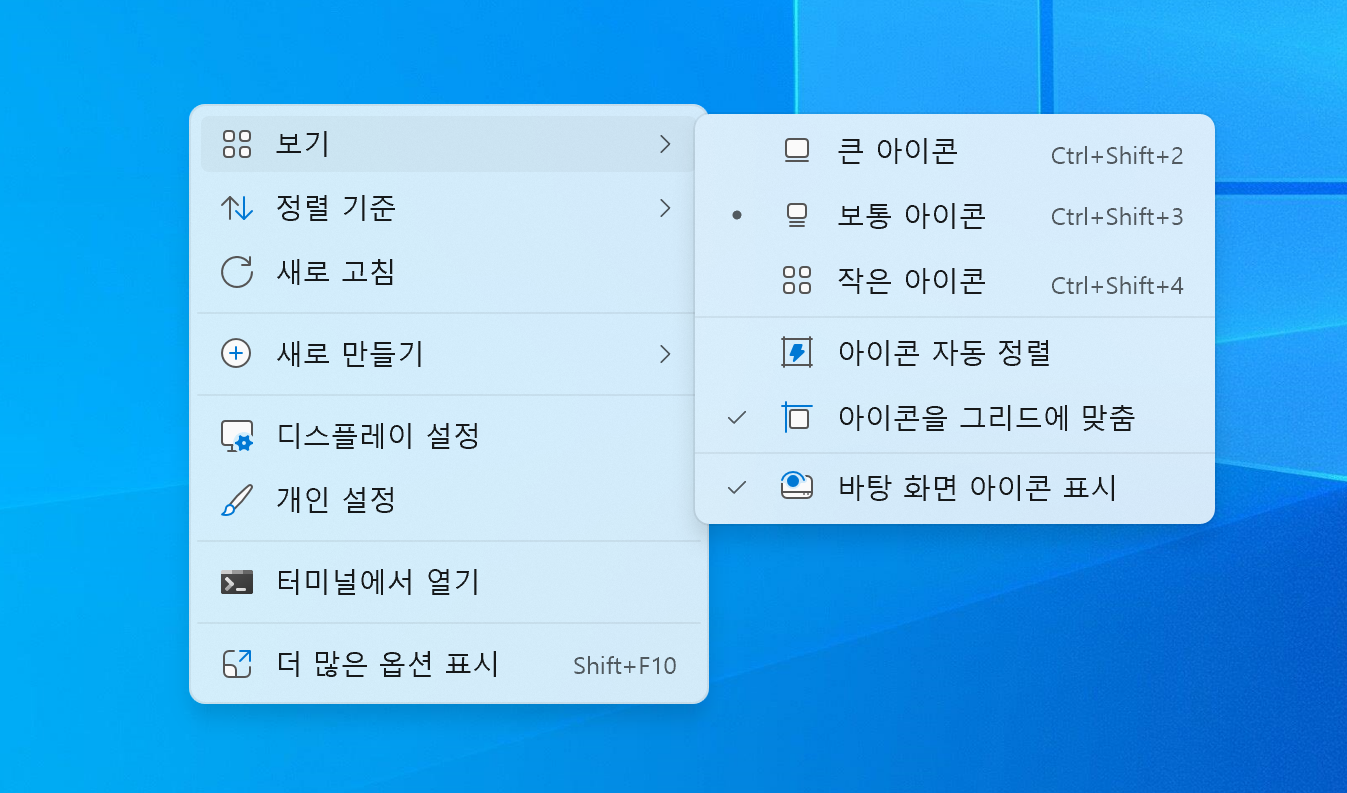This screenshot has height=793, width=1347.
Task: Open 디스플레이 설정 from the menu
Action: [x=448, y=436]
